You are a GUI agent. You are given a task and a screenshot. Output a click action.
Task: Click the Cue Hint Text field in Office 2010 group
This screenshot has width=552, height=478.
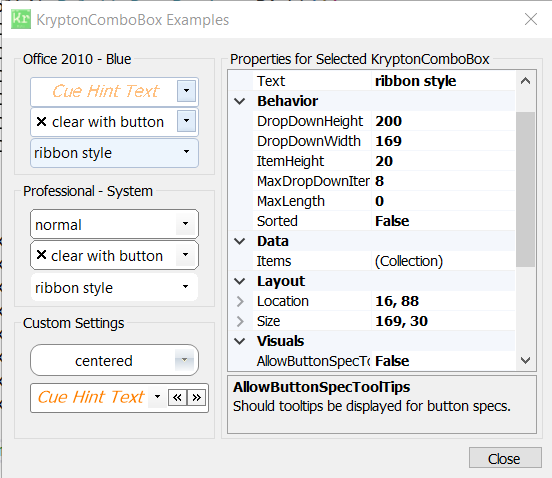pyautogui.click(x=106, y=91)
